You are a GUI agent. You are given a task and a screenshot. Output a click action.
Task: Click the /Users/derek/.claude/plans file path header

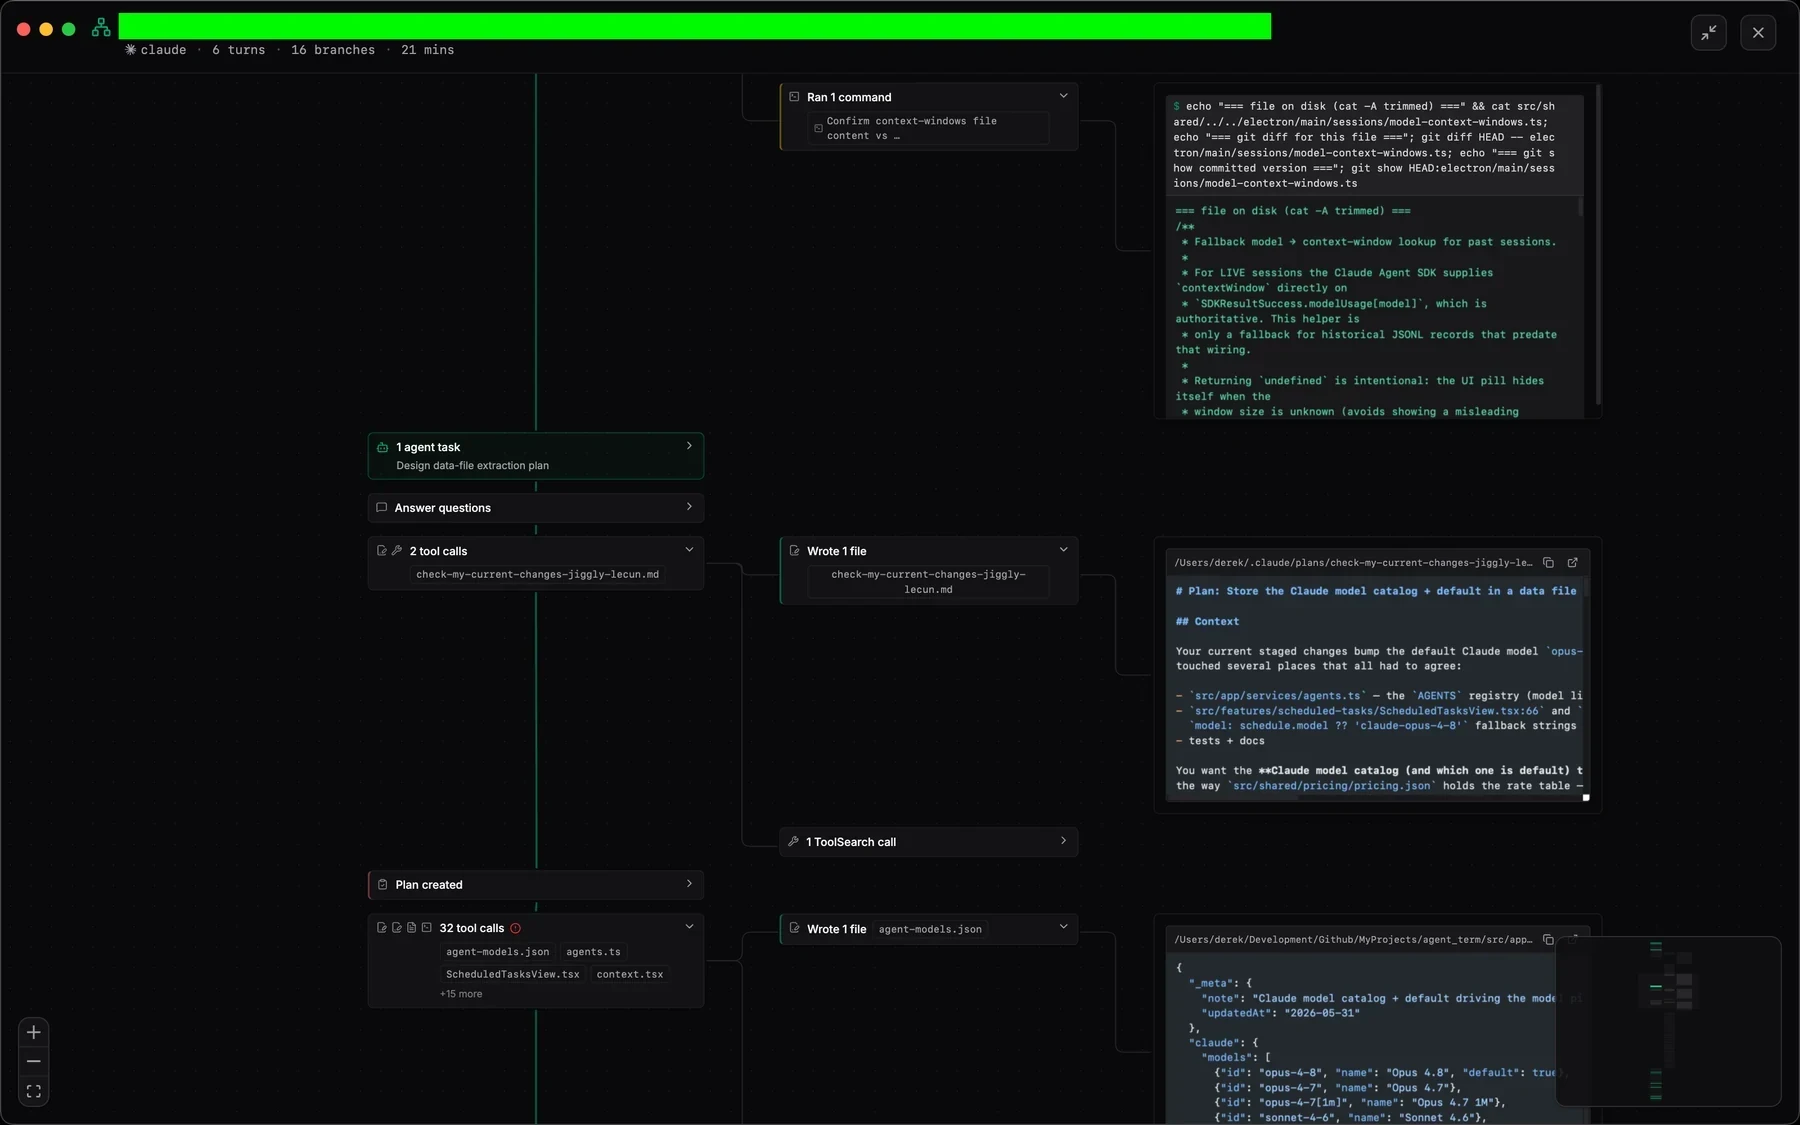[1353, 562]
